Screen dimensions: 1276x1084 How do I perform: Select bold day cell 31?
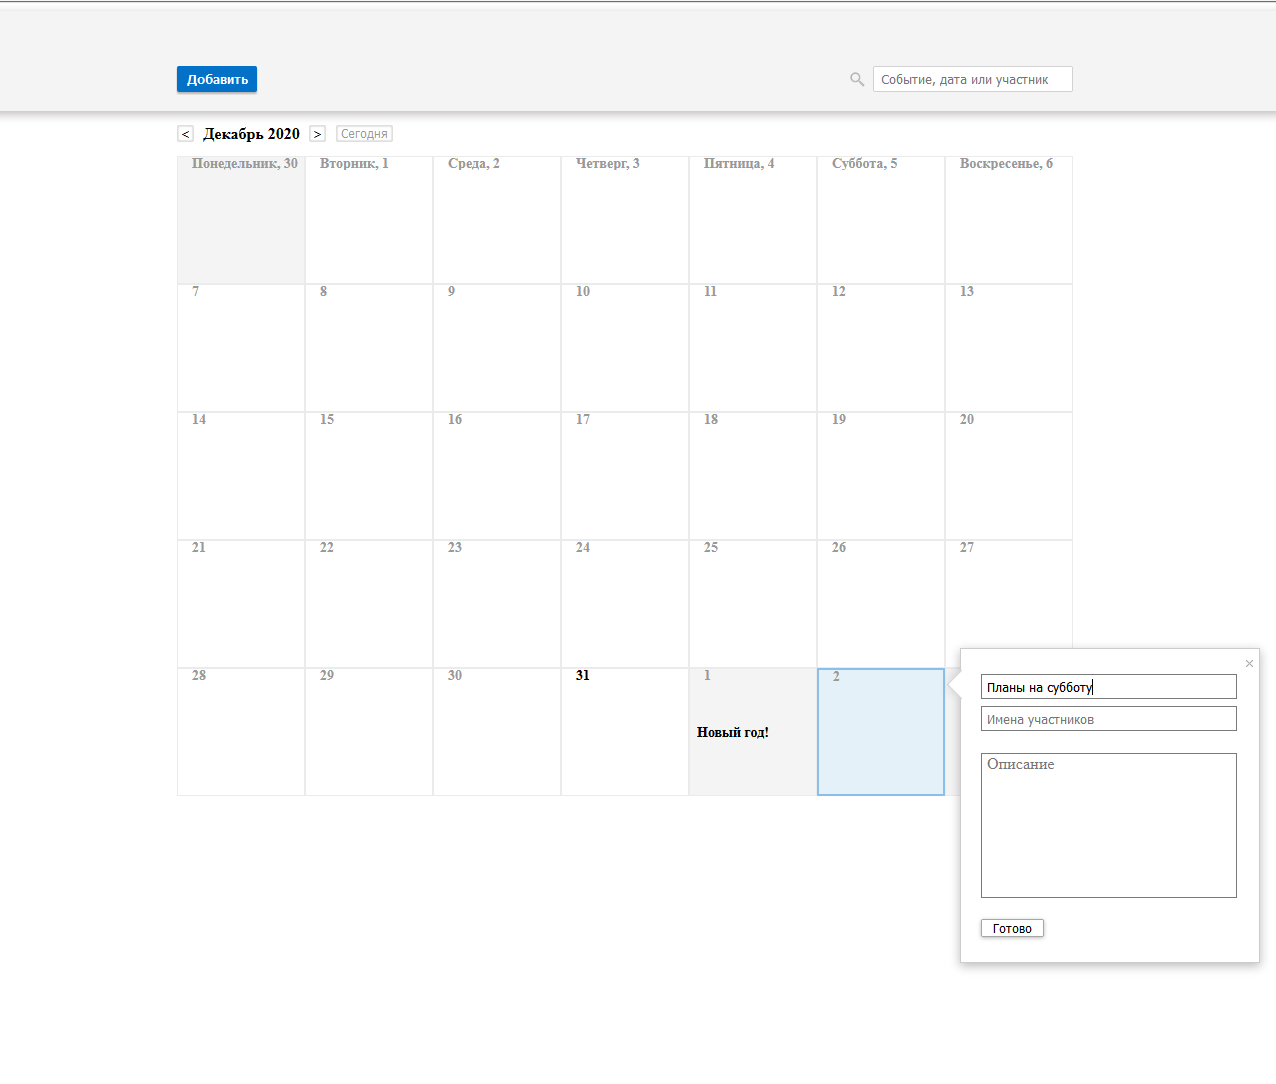[x=625, y=732]
